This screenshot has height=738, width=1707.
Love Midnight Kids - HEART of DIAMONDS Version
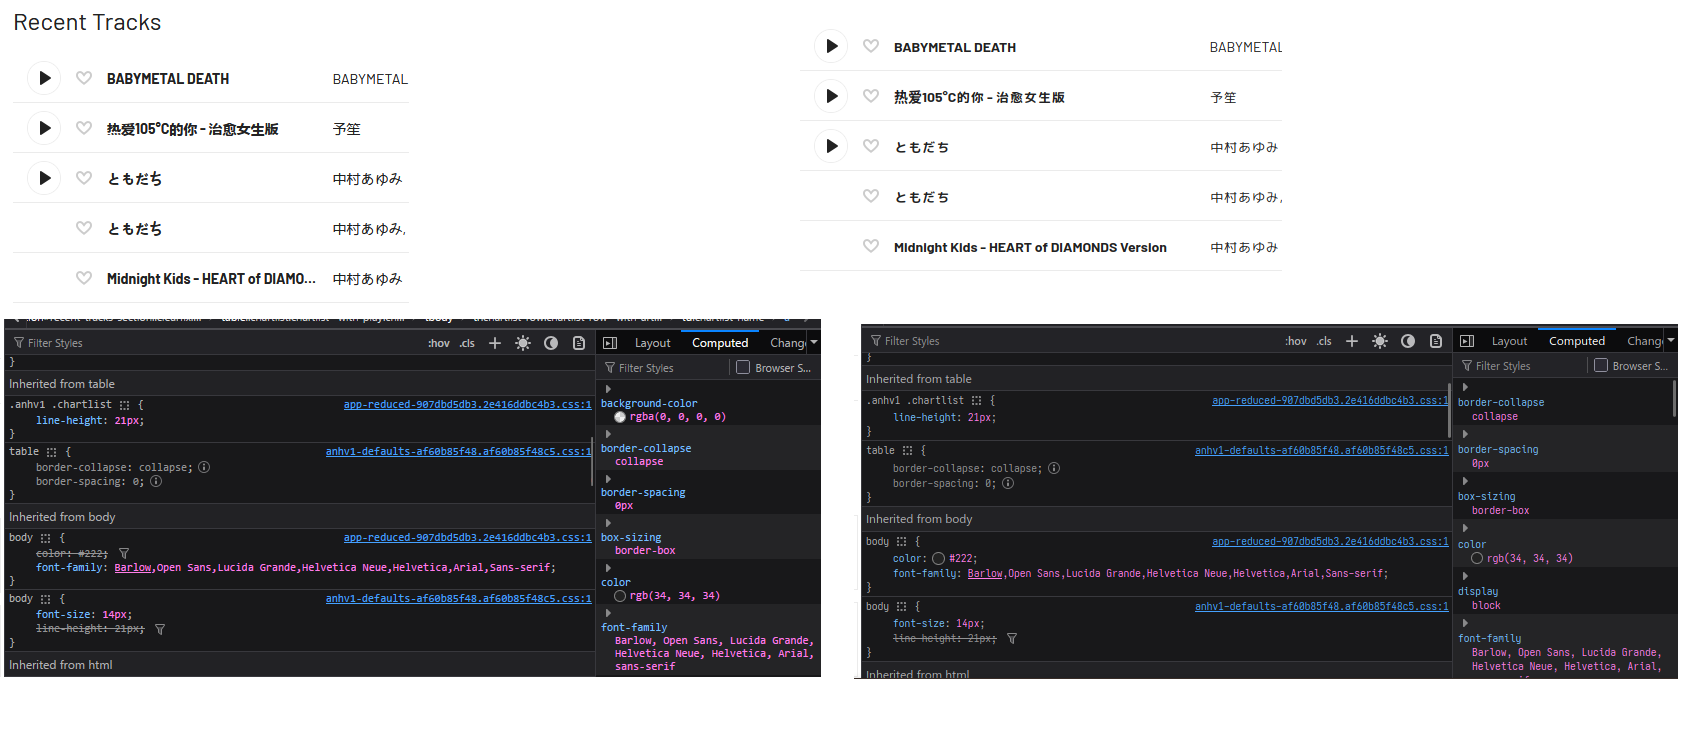tap(871, 246)
